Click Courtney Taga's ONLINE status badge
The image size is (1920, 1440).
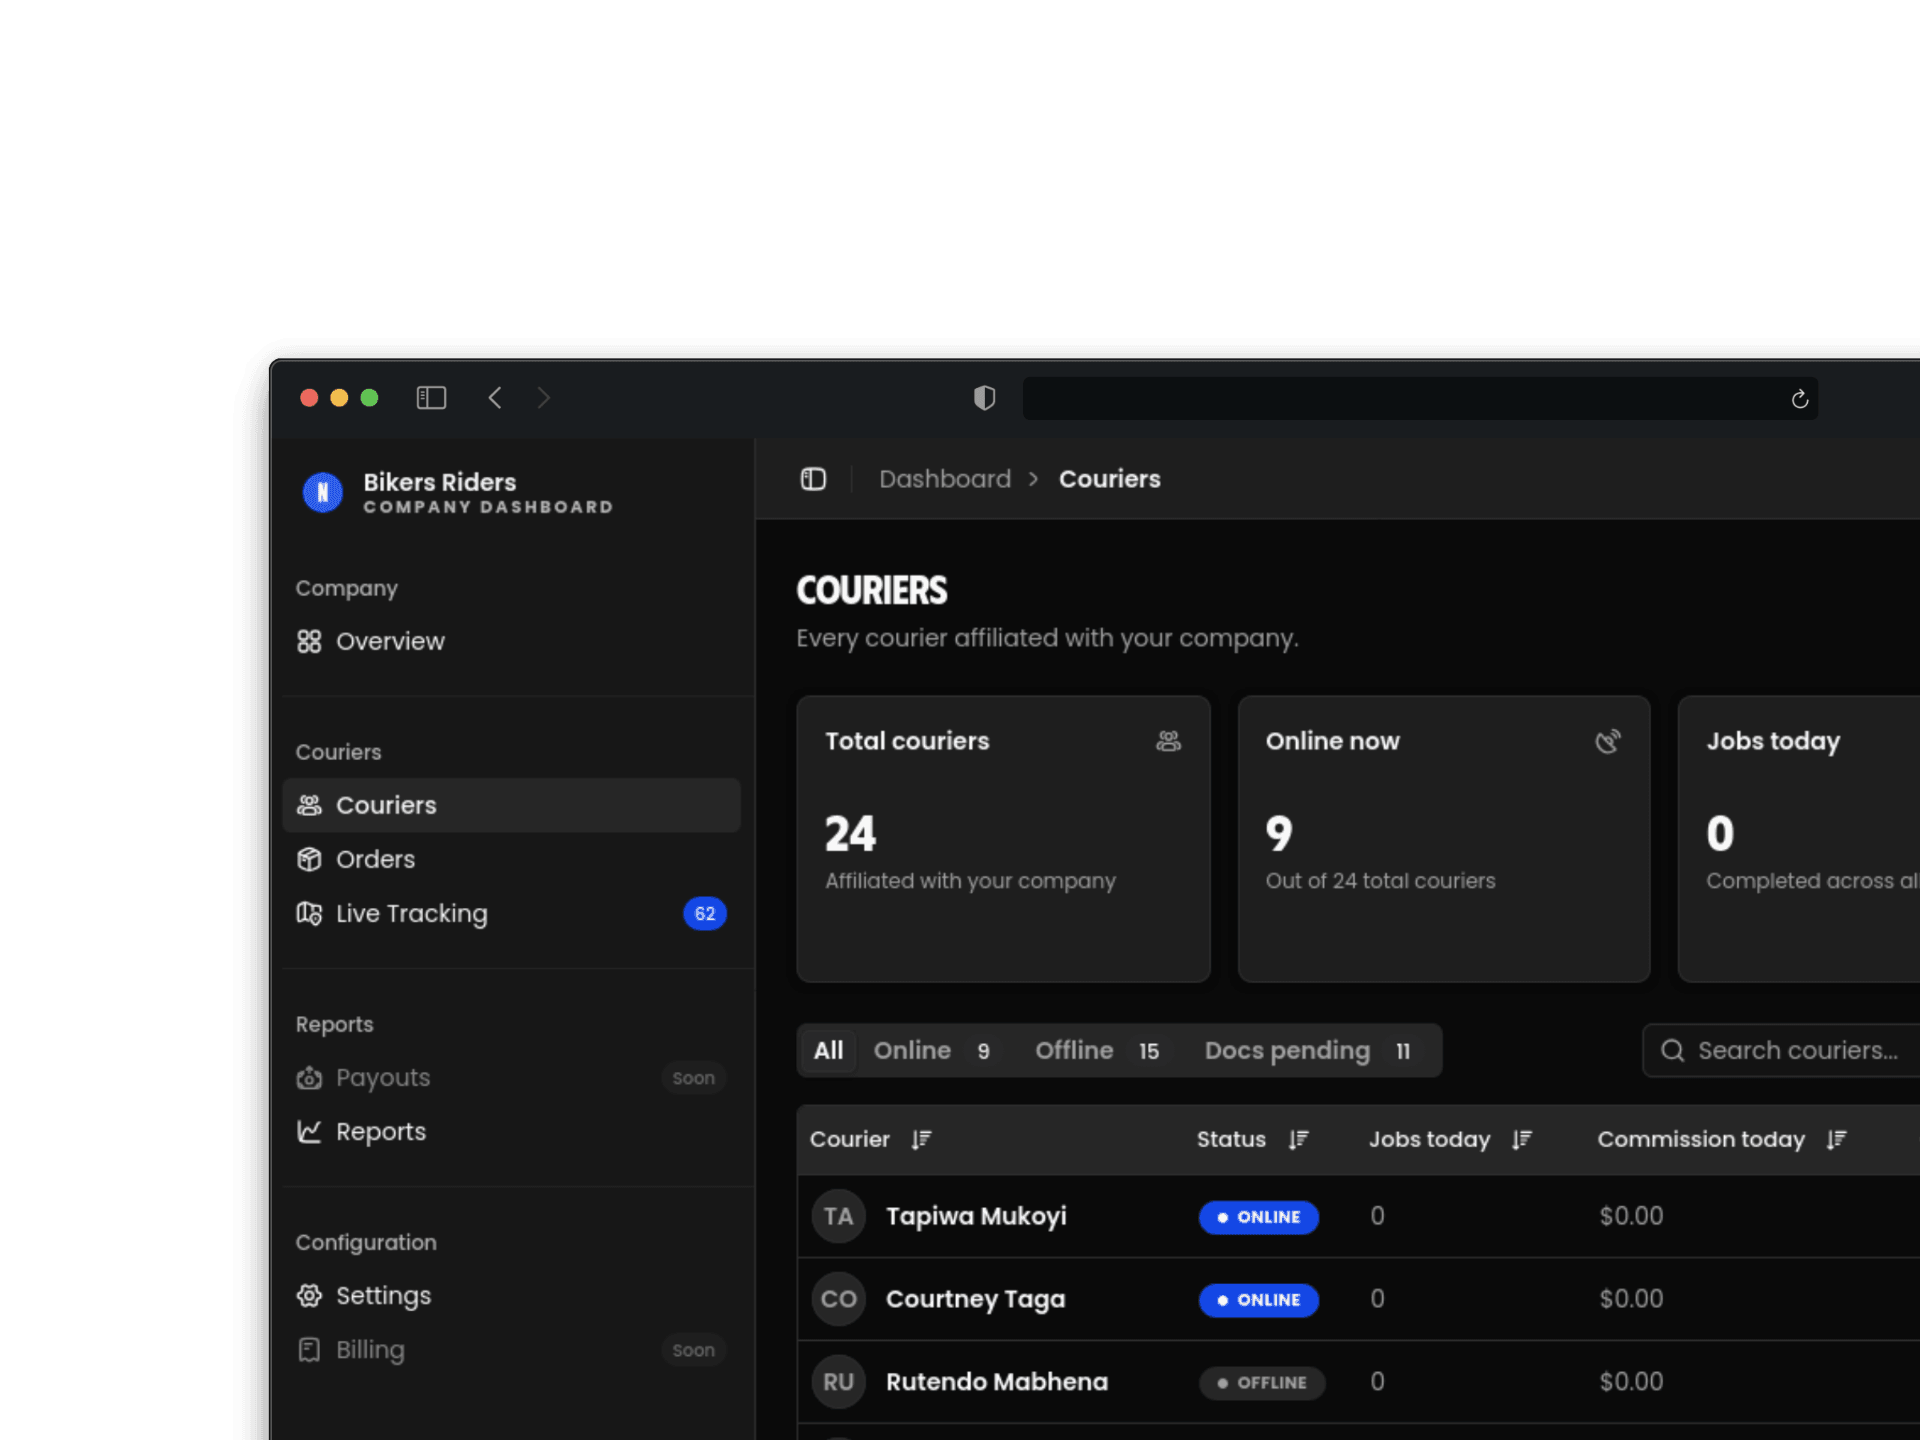[x=1259, y=1300]
